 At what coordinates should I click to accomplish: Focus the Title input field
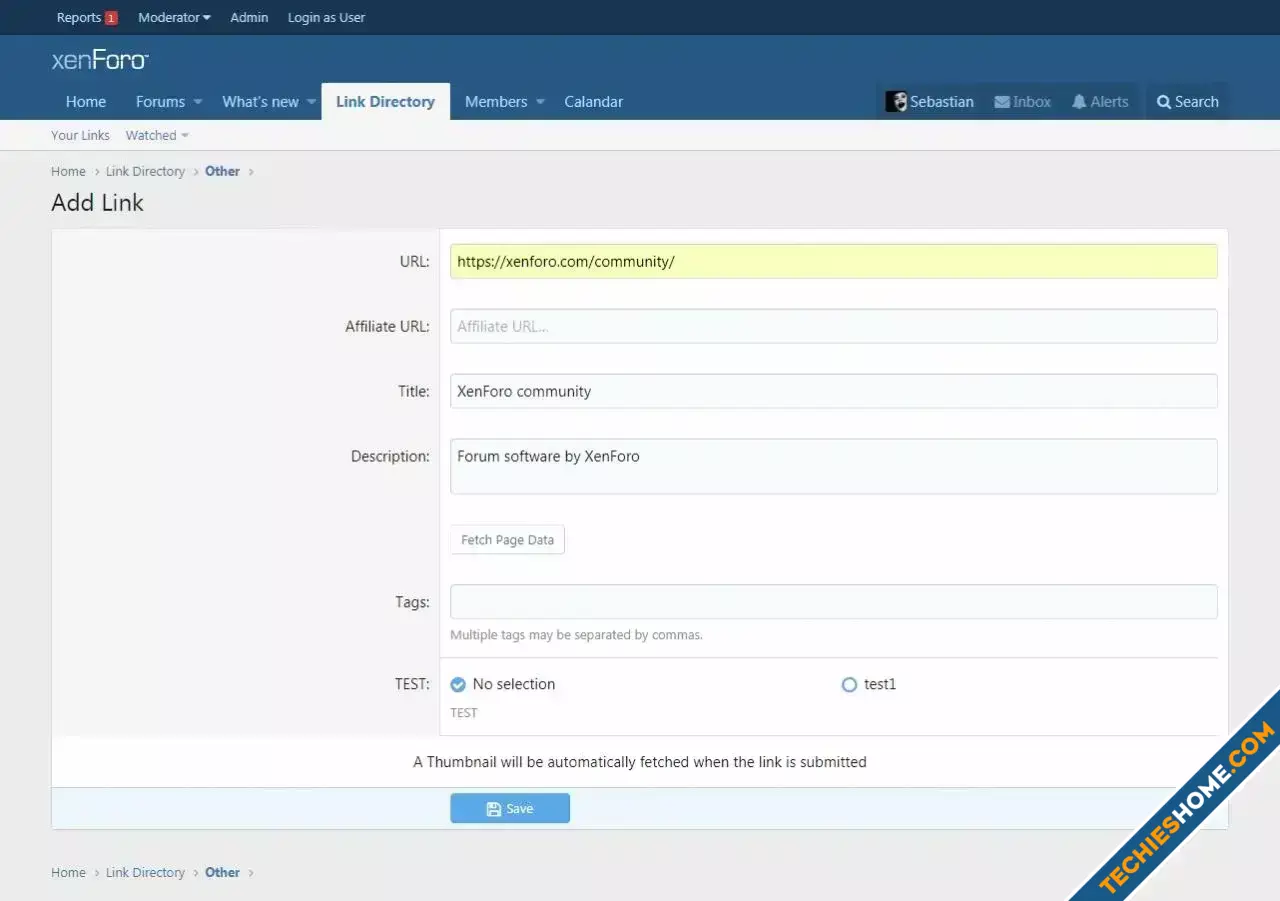834,391
